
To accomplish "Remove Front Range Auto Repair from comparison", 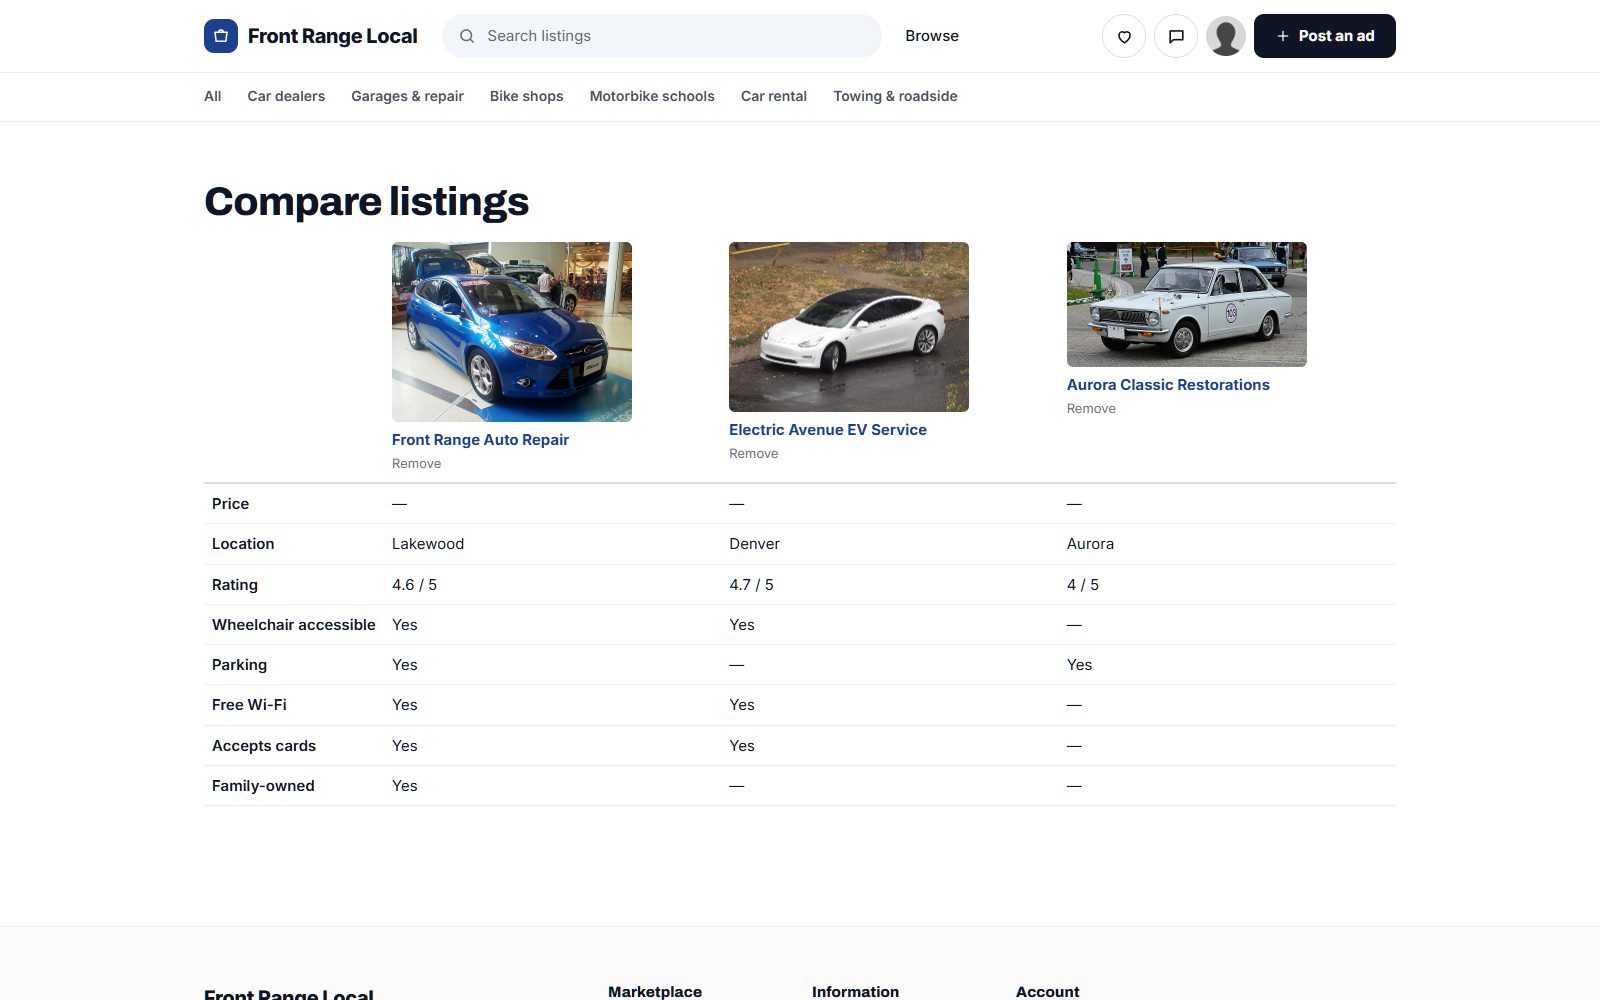I will tap(416, 464).
